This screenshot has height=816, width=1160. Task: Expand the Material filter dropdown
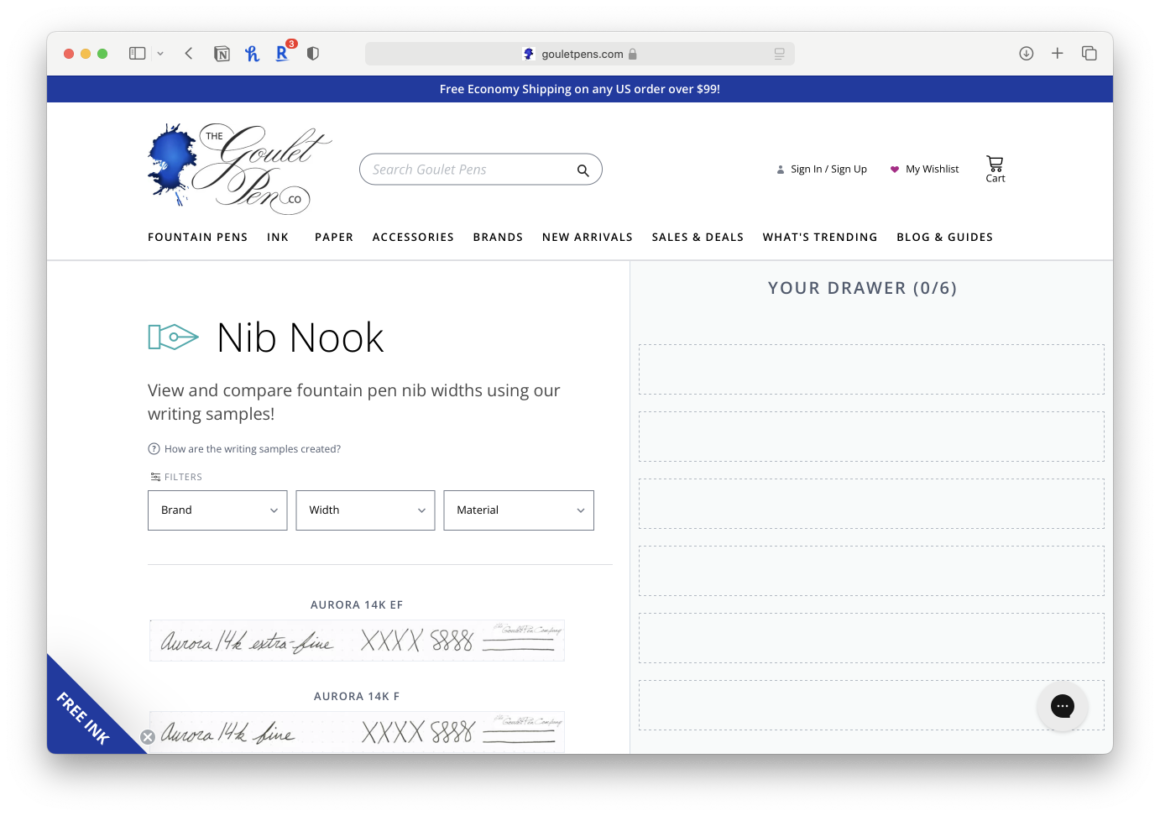point(518,510)
